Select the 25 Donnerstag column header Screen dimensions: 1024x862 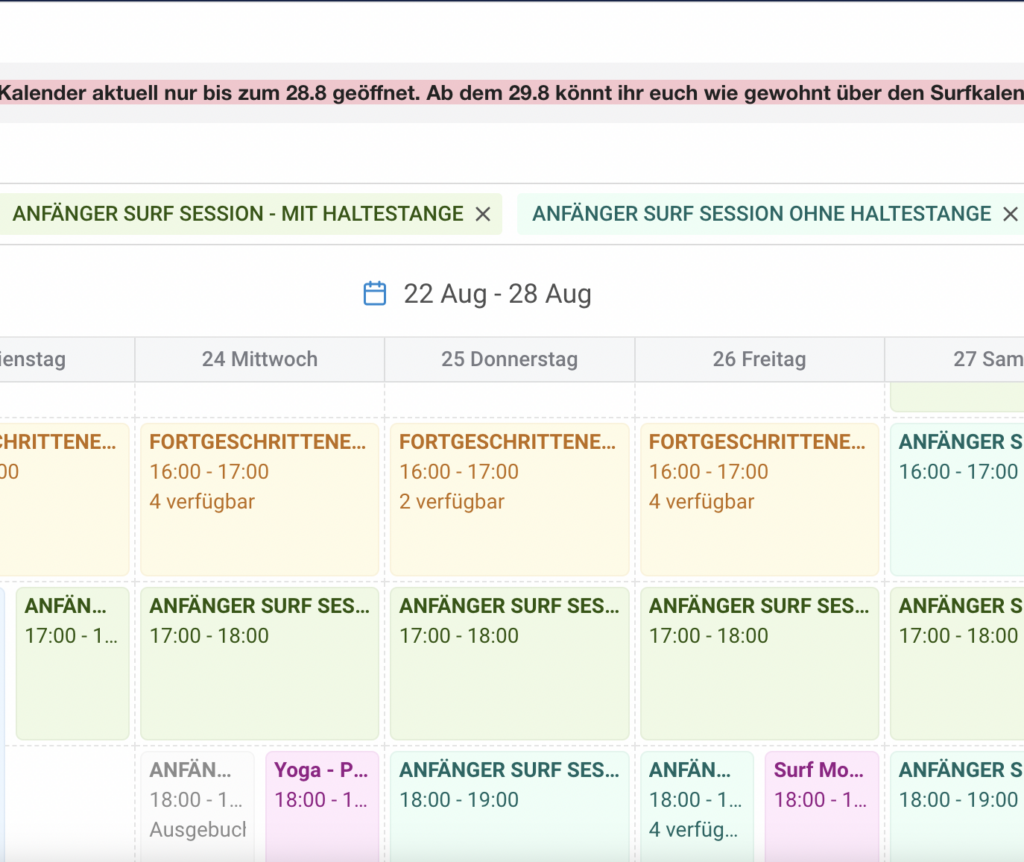pyautogui.click(x=509, y=359)
